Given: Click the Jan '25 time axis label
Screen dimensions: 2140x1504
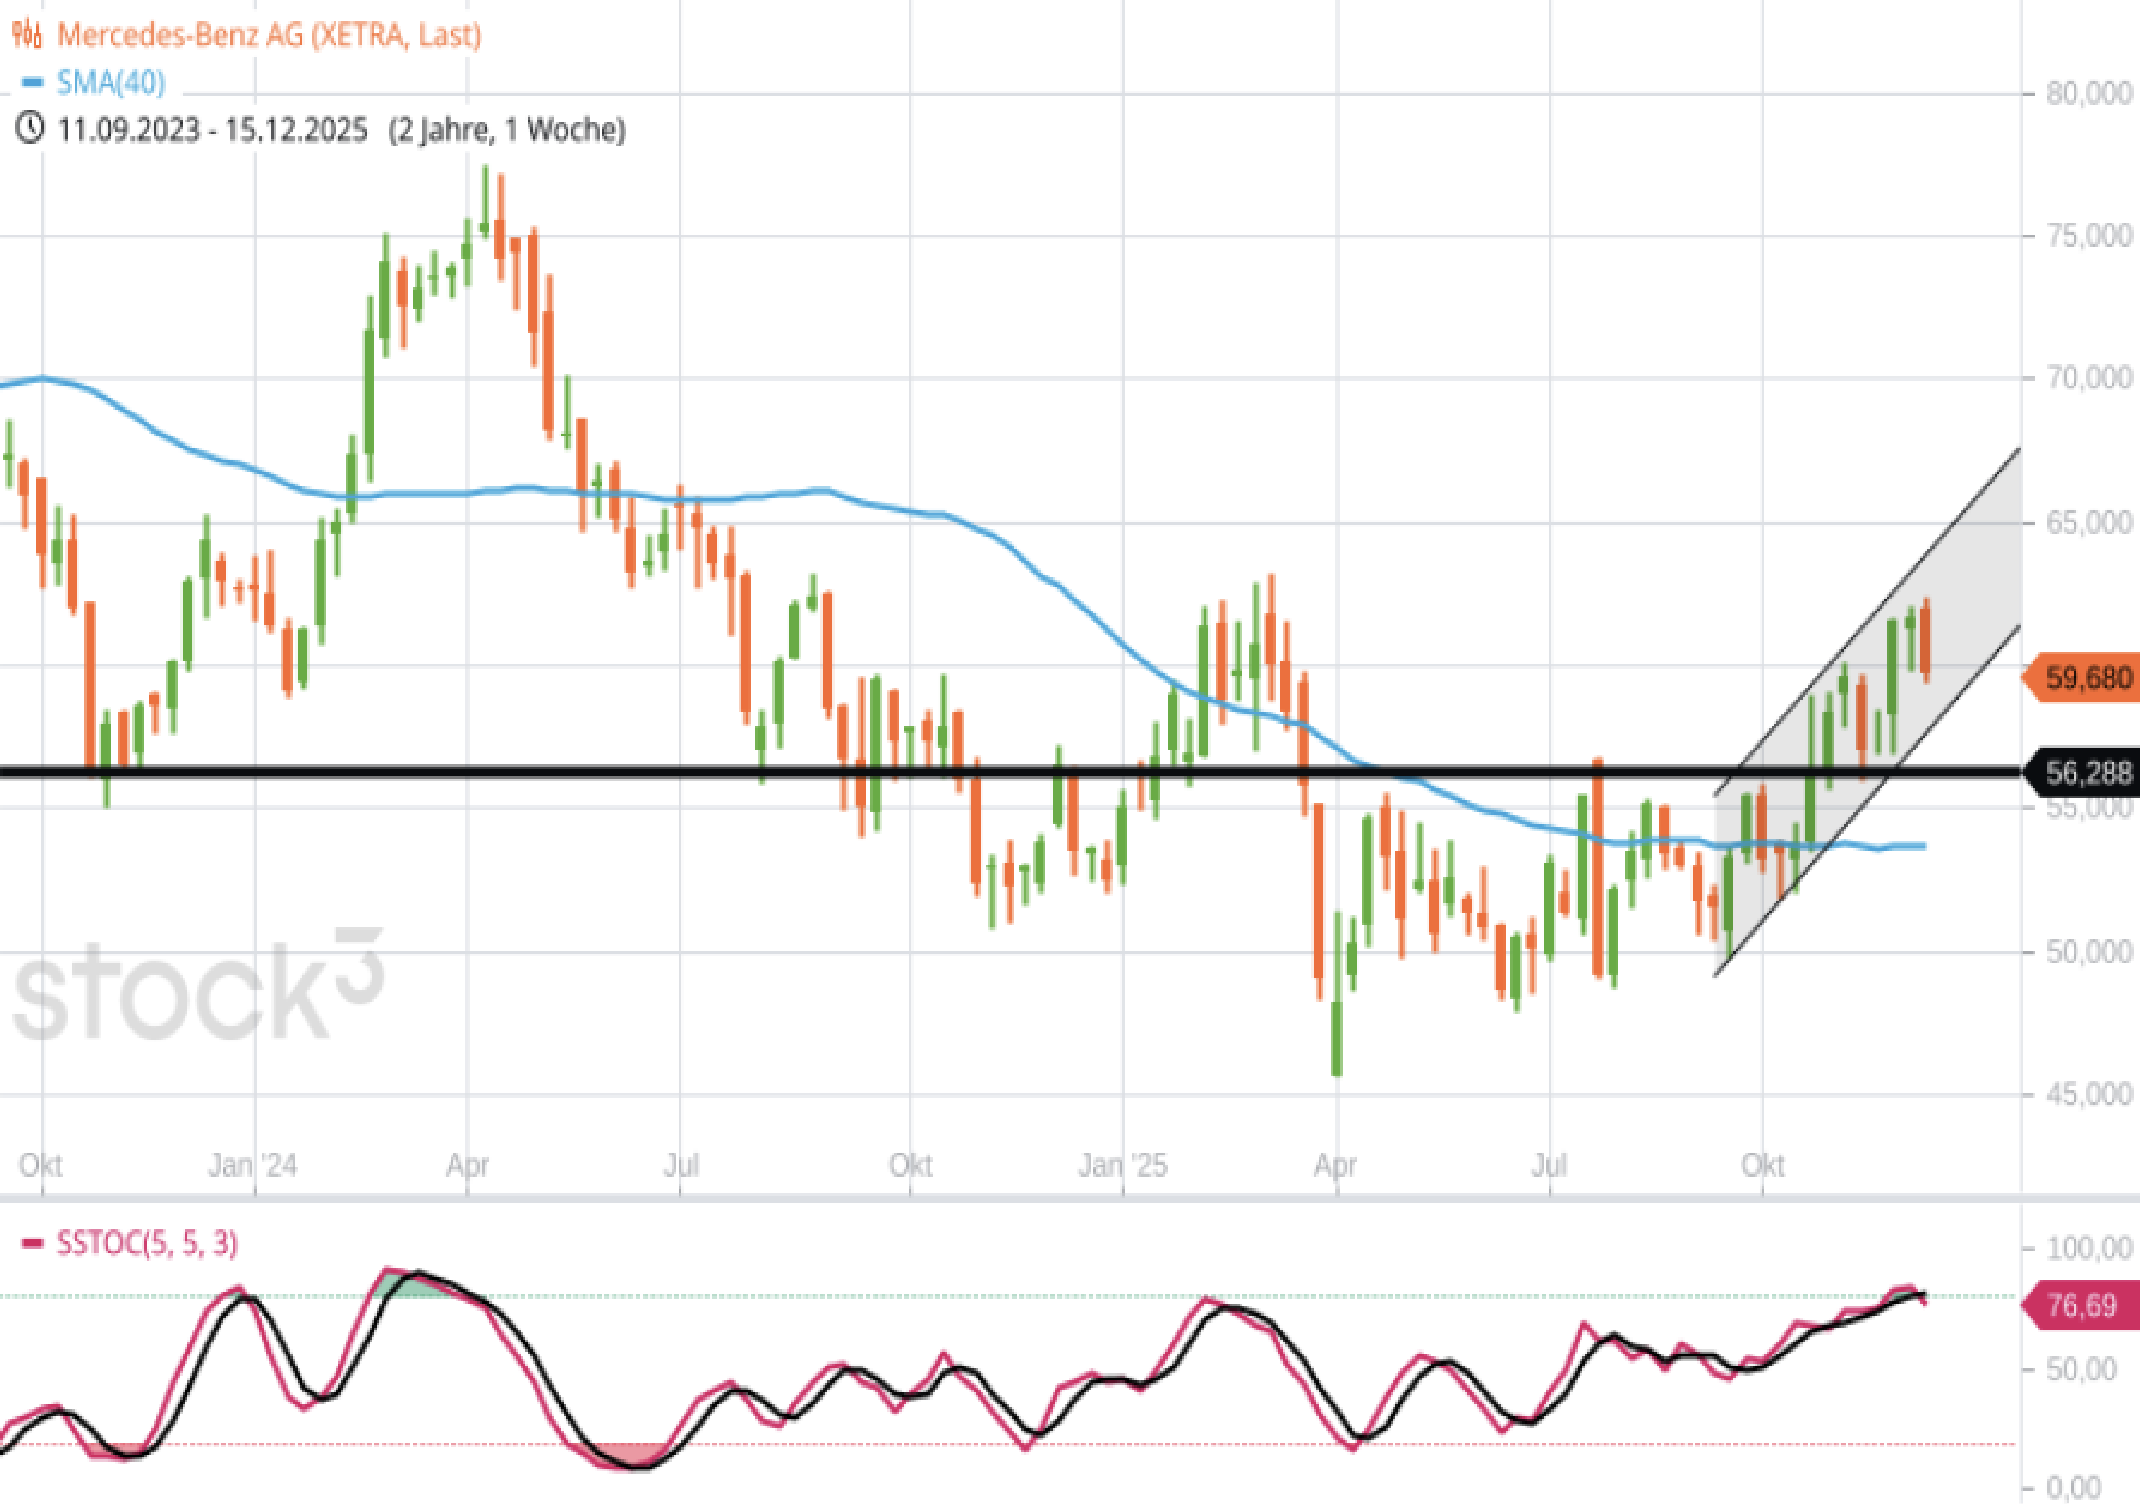Looking at the screenshot, I should 1122,1166.
